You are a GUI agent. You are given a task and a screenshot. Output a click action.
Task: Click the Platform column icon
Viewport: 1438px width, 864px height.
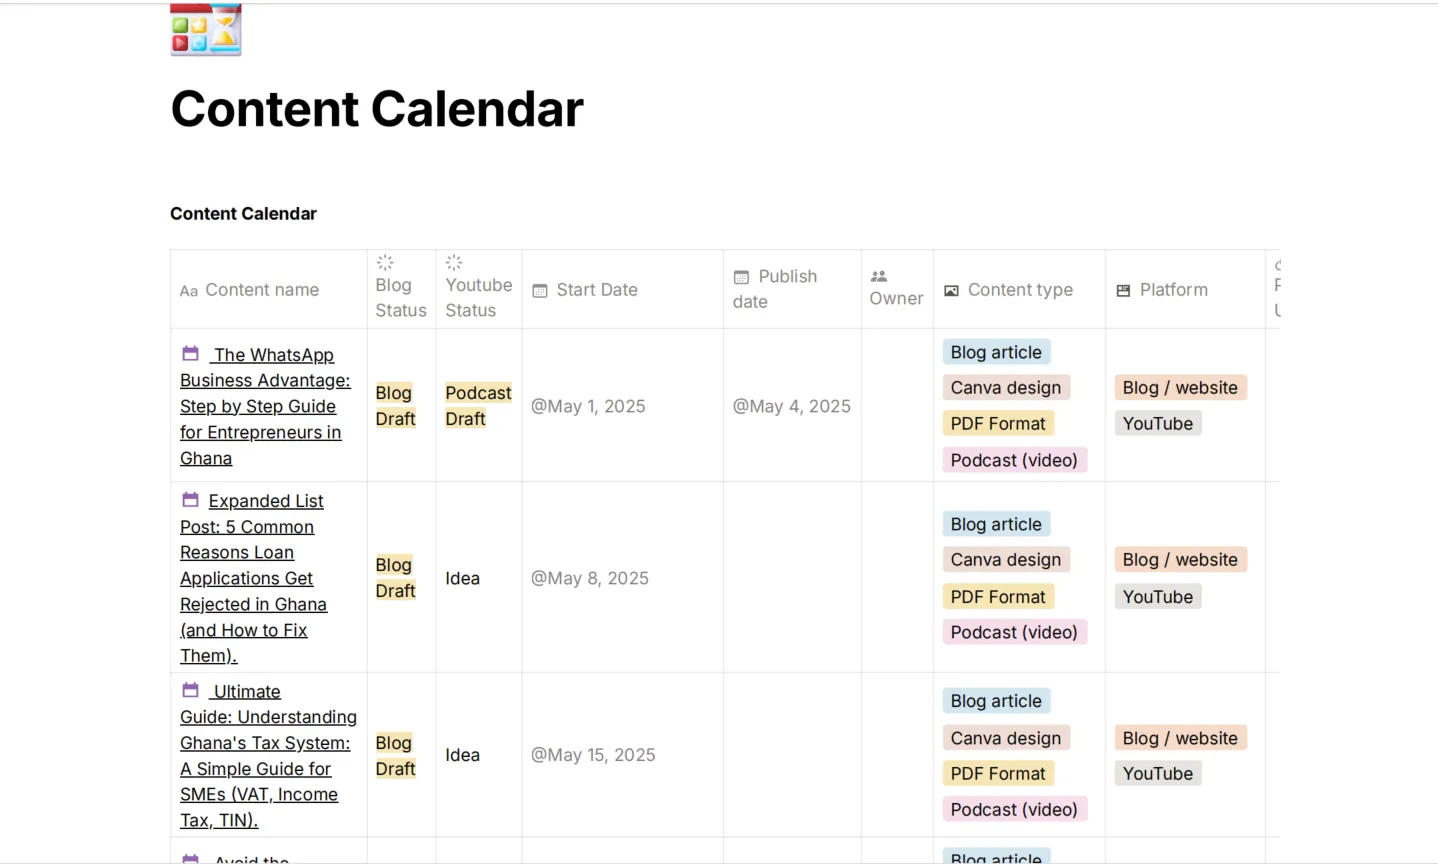[1123, 291]
